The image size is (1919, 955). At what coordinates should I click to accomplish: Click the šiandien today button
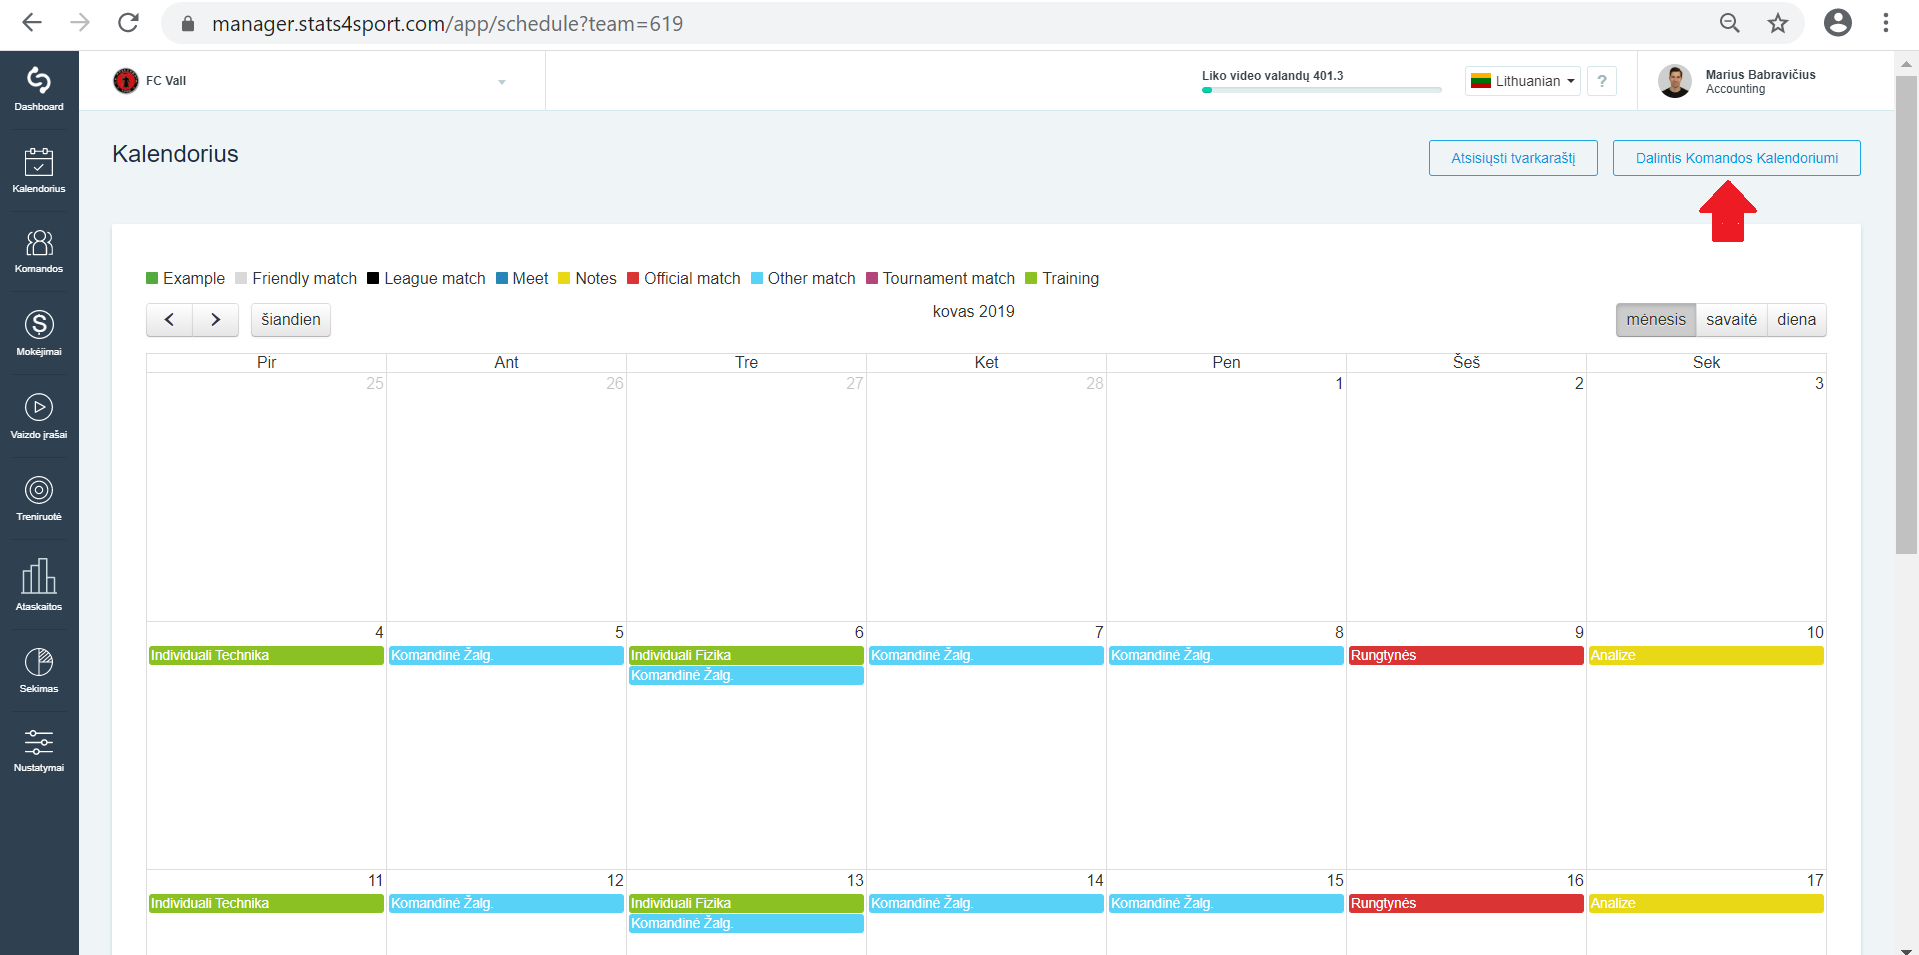tap(291, 320)
